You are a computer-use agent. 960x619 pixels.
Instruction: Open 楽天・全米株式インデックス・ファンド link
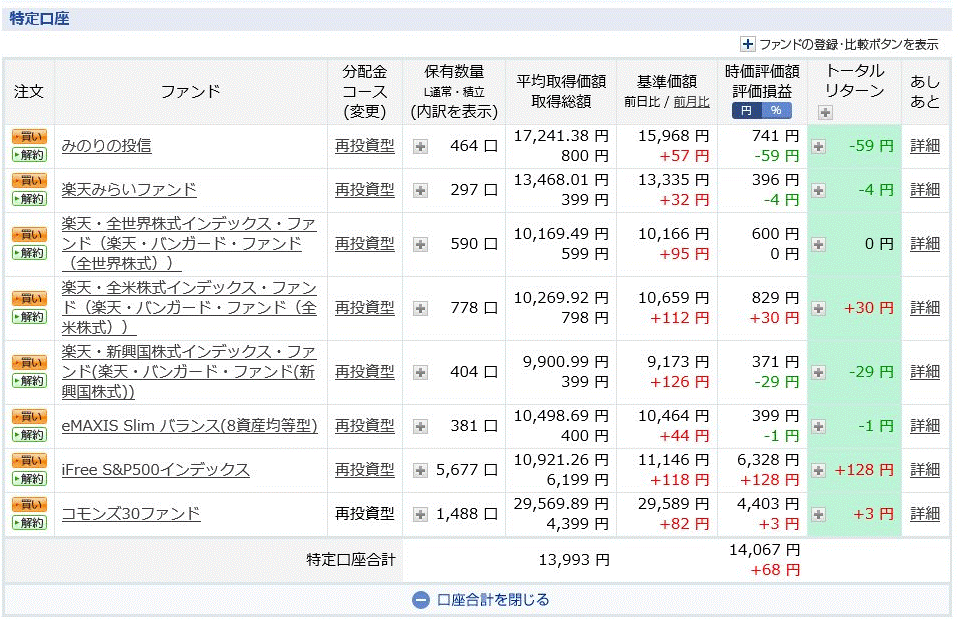point(189,307)
